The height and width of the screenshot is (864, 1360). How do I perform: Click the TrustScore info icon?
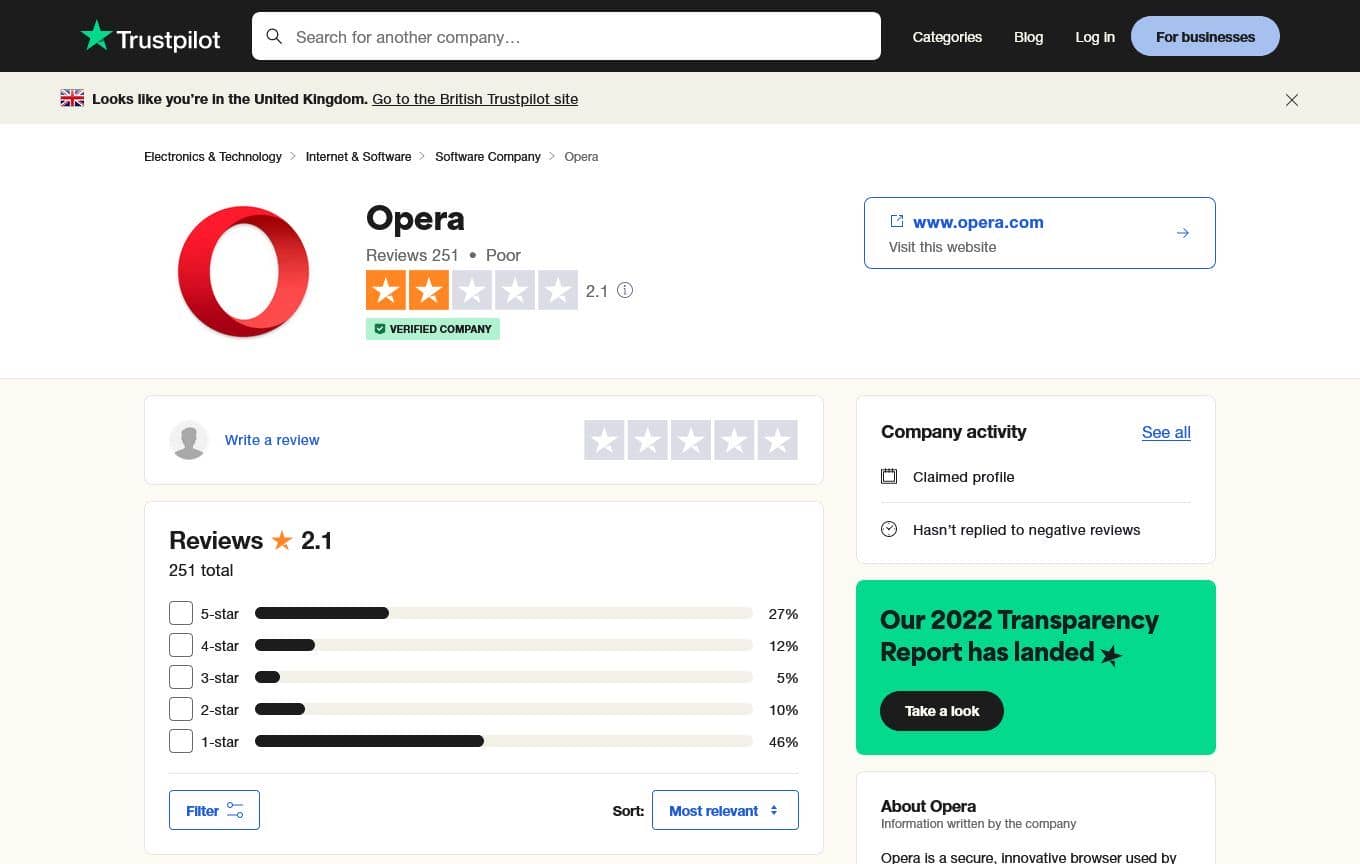click(x=625, y=290)
